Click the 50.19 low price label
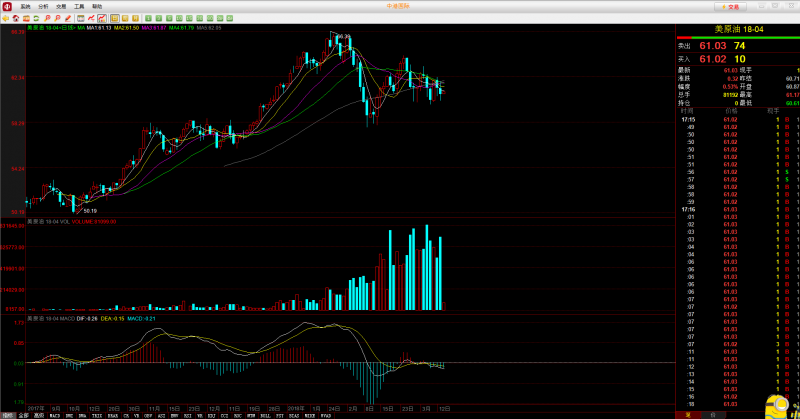800x419 pixels. click(x=90, y=211)
